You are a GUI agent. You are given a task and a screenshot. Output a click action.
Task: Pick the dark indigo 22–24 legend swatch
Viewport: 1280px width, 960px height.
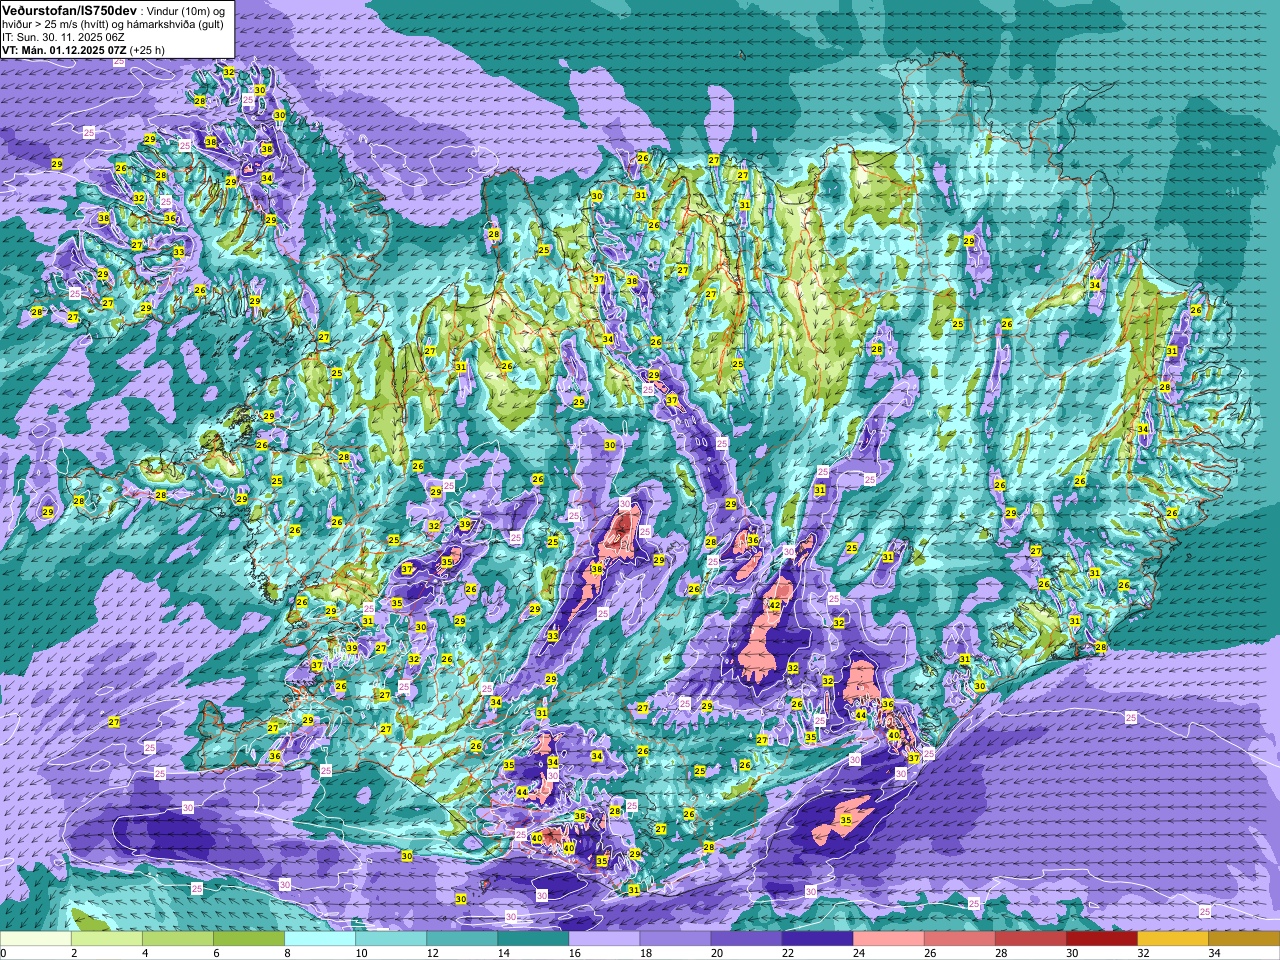[817, 939]
